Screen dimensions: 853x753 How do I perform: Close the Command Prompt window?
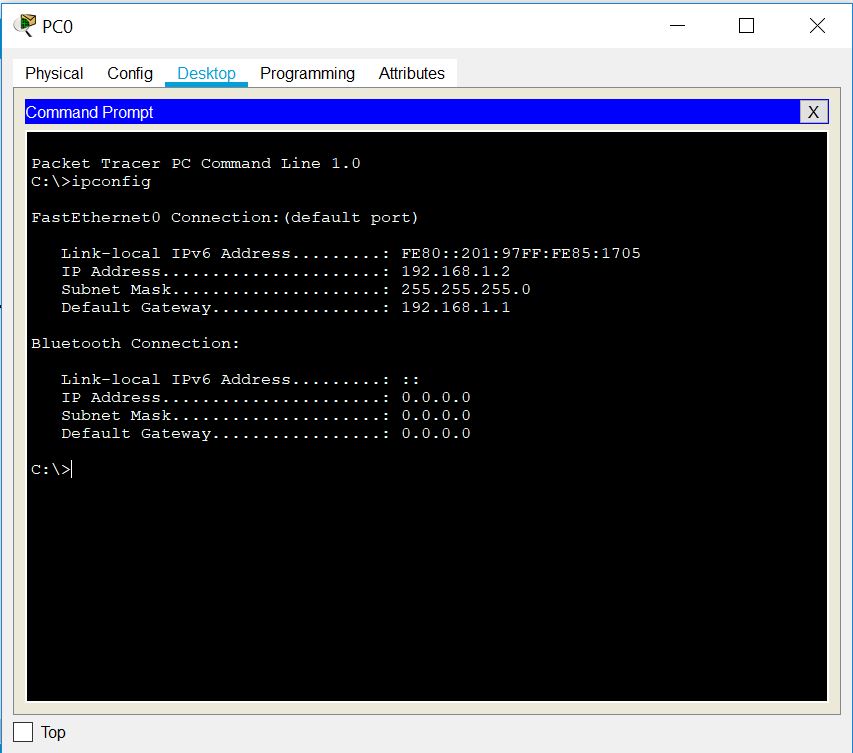tap(814, 111)
